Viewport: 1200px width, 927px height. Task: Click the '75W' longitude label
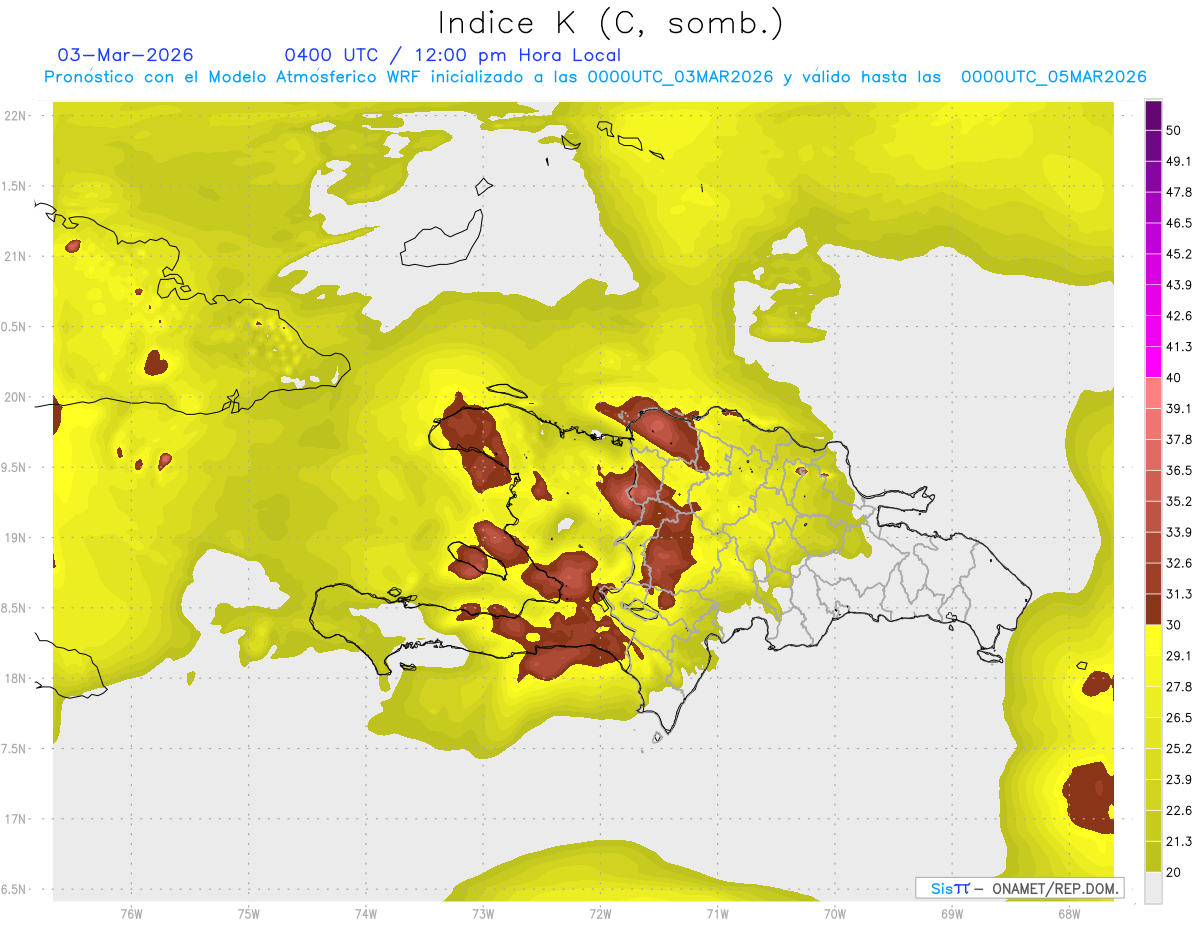tap(249, 913)
